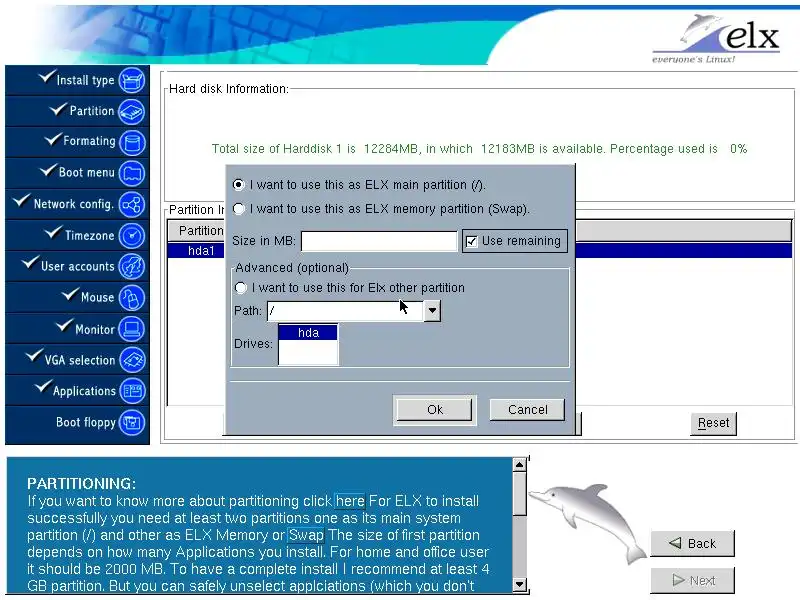Viewport: 800px width, 600px height.
Task: Click the Monitor computer icon
Action: [x=132, y=329]
